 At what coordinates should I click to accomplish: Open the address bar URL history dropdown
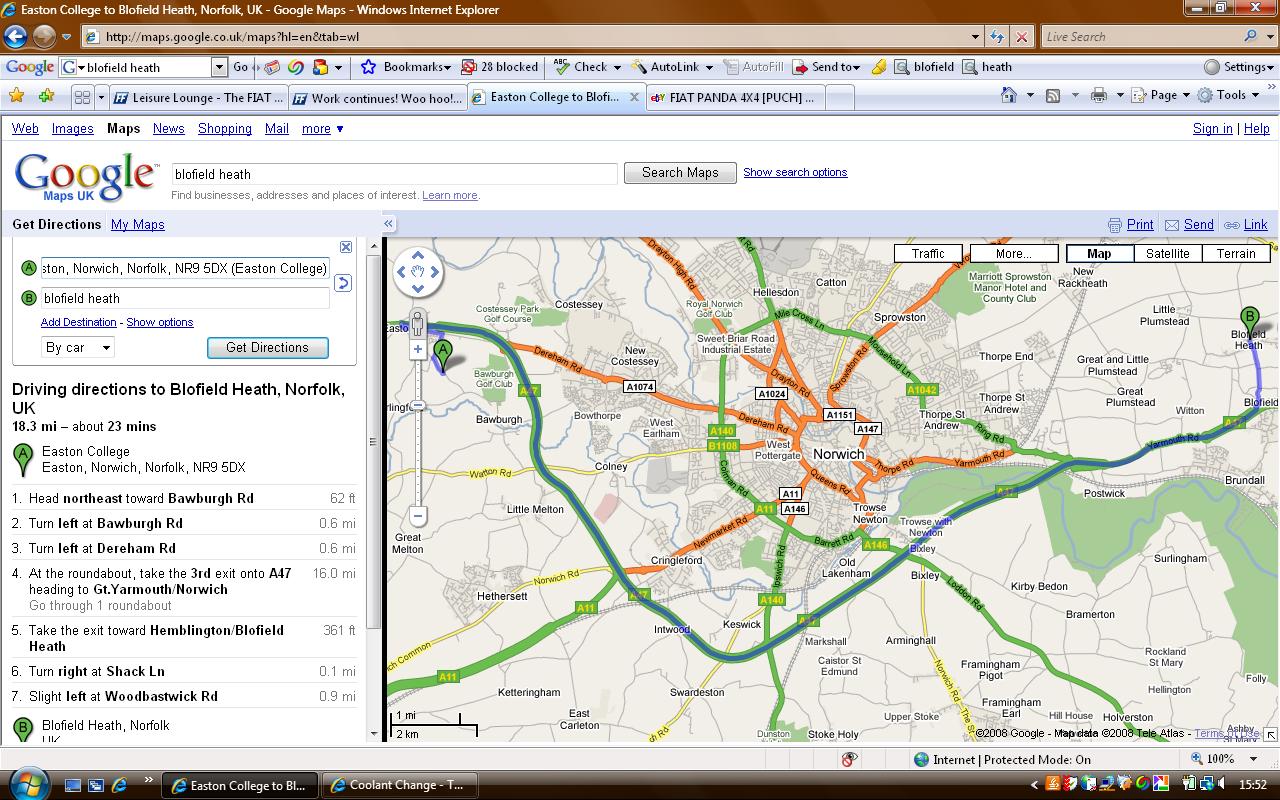pos(975,37)
